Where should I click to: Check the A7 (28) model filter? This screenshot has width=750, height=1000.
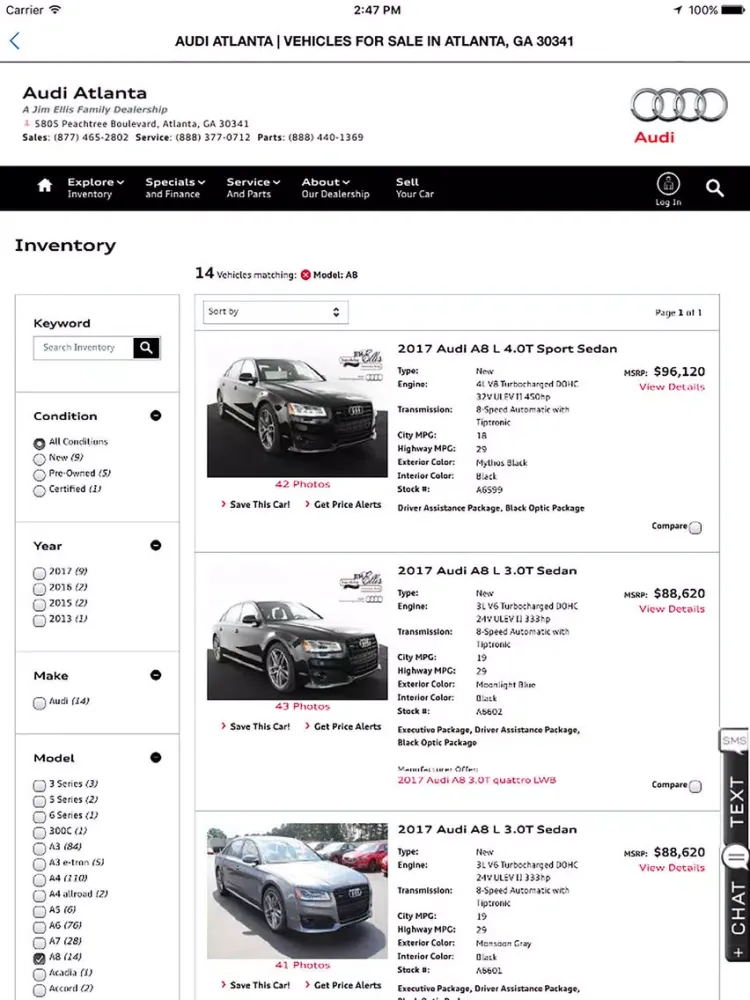(x=40, y=943)
